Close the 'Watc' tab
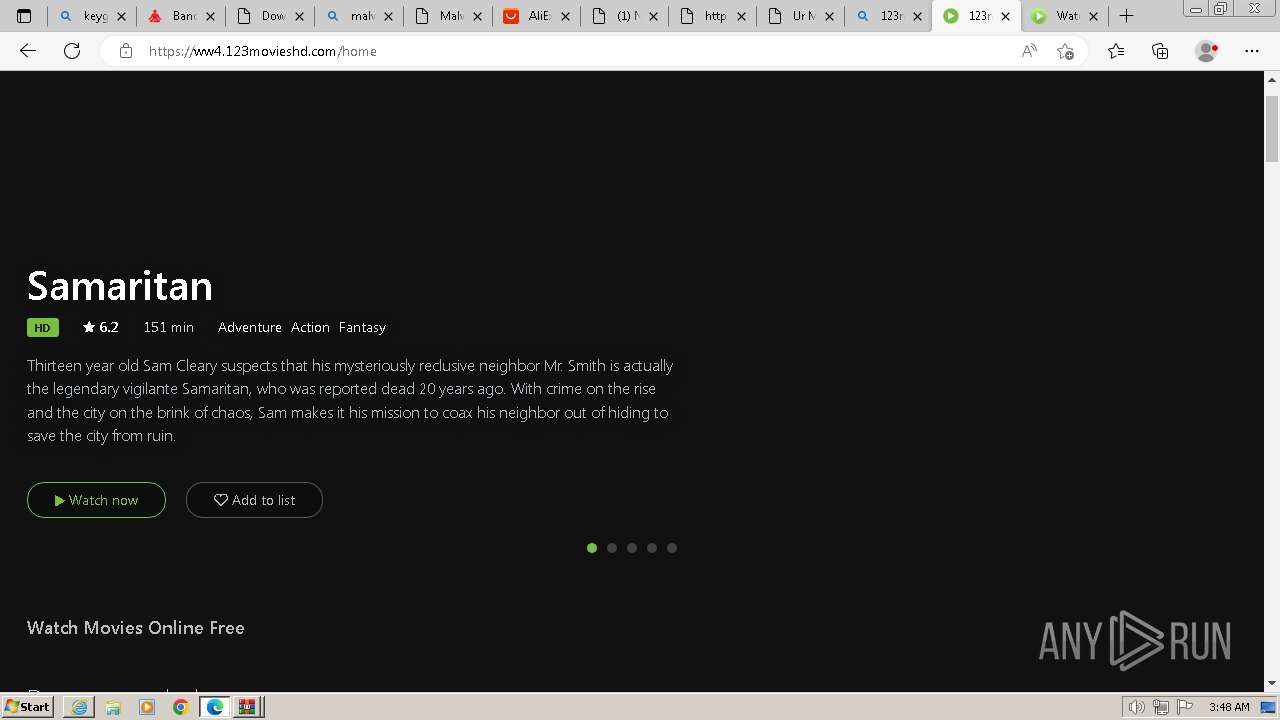The image size is (1280, 720). [x=1094, y=17]
